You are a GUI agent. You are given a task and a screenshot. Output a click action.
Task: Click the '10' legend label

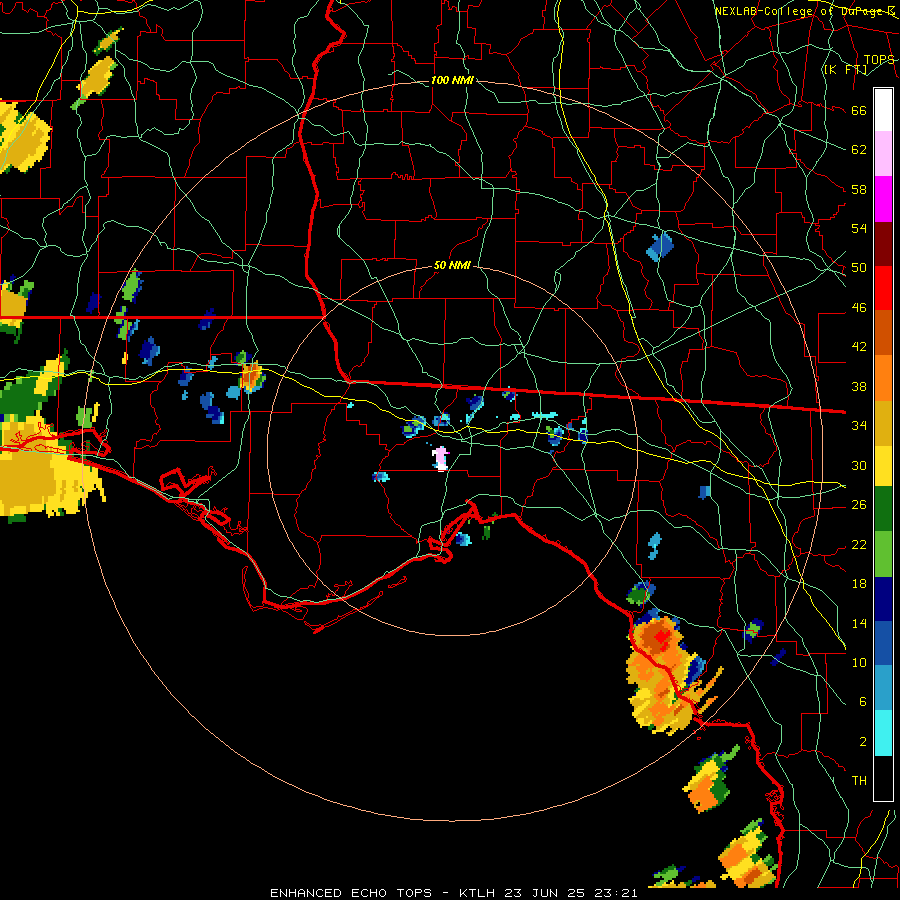tap(859, 662)
